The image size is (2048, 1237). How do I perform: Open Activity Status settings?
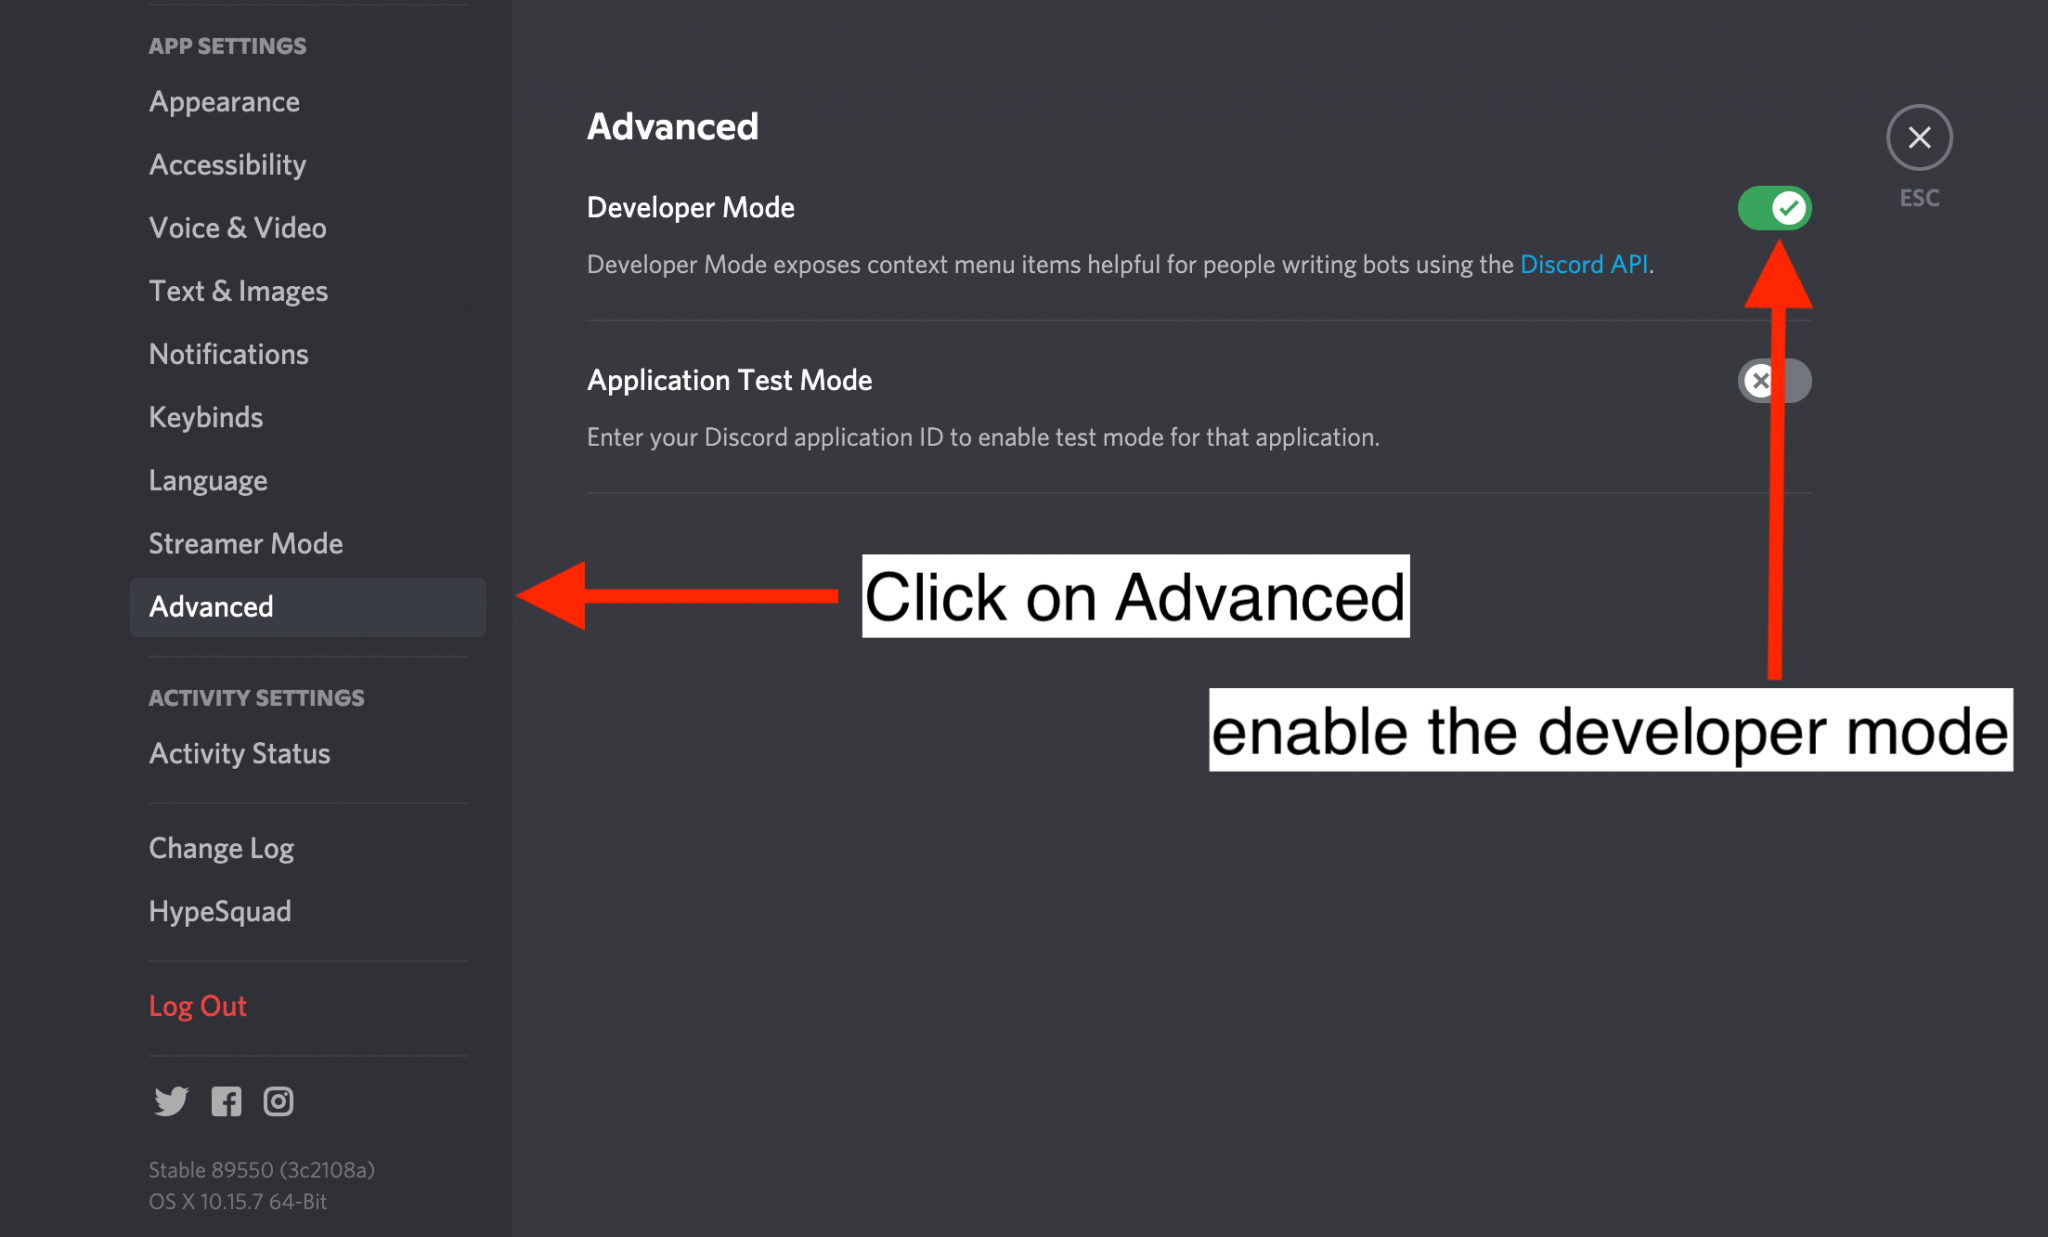tap(239, 753)
